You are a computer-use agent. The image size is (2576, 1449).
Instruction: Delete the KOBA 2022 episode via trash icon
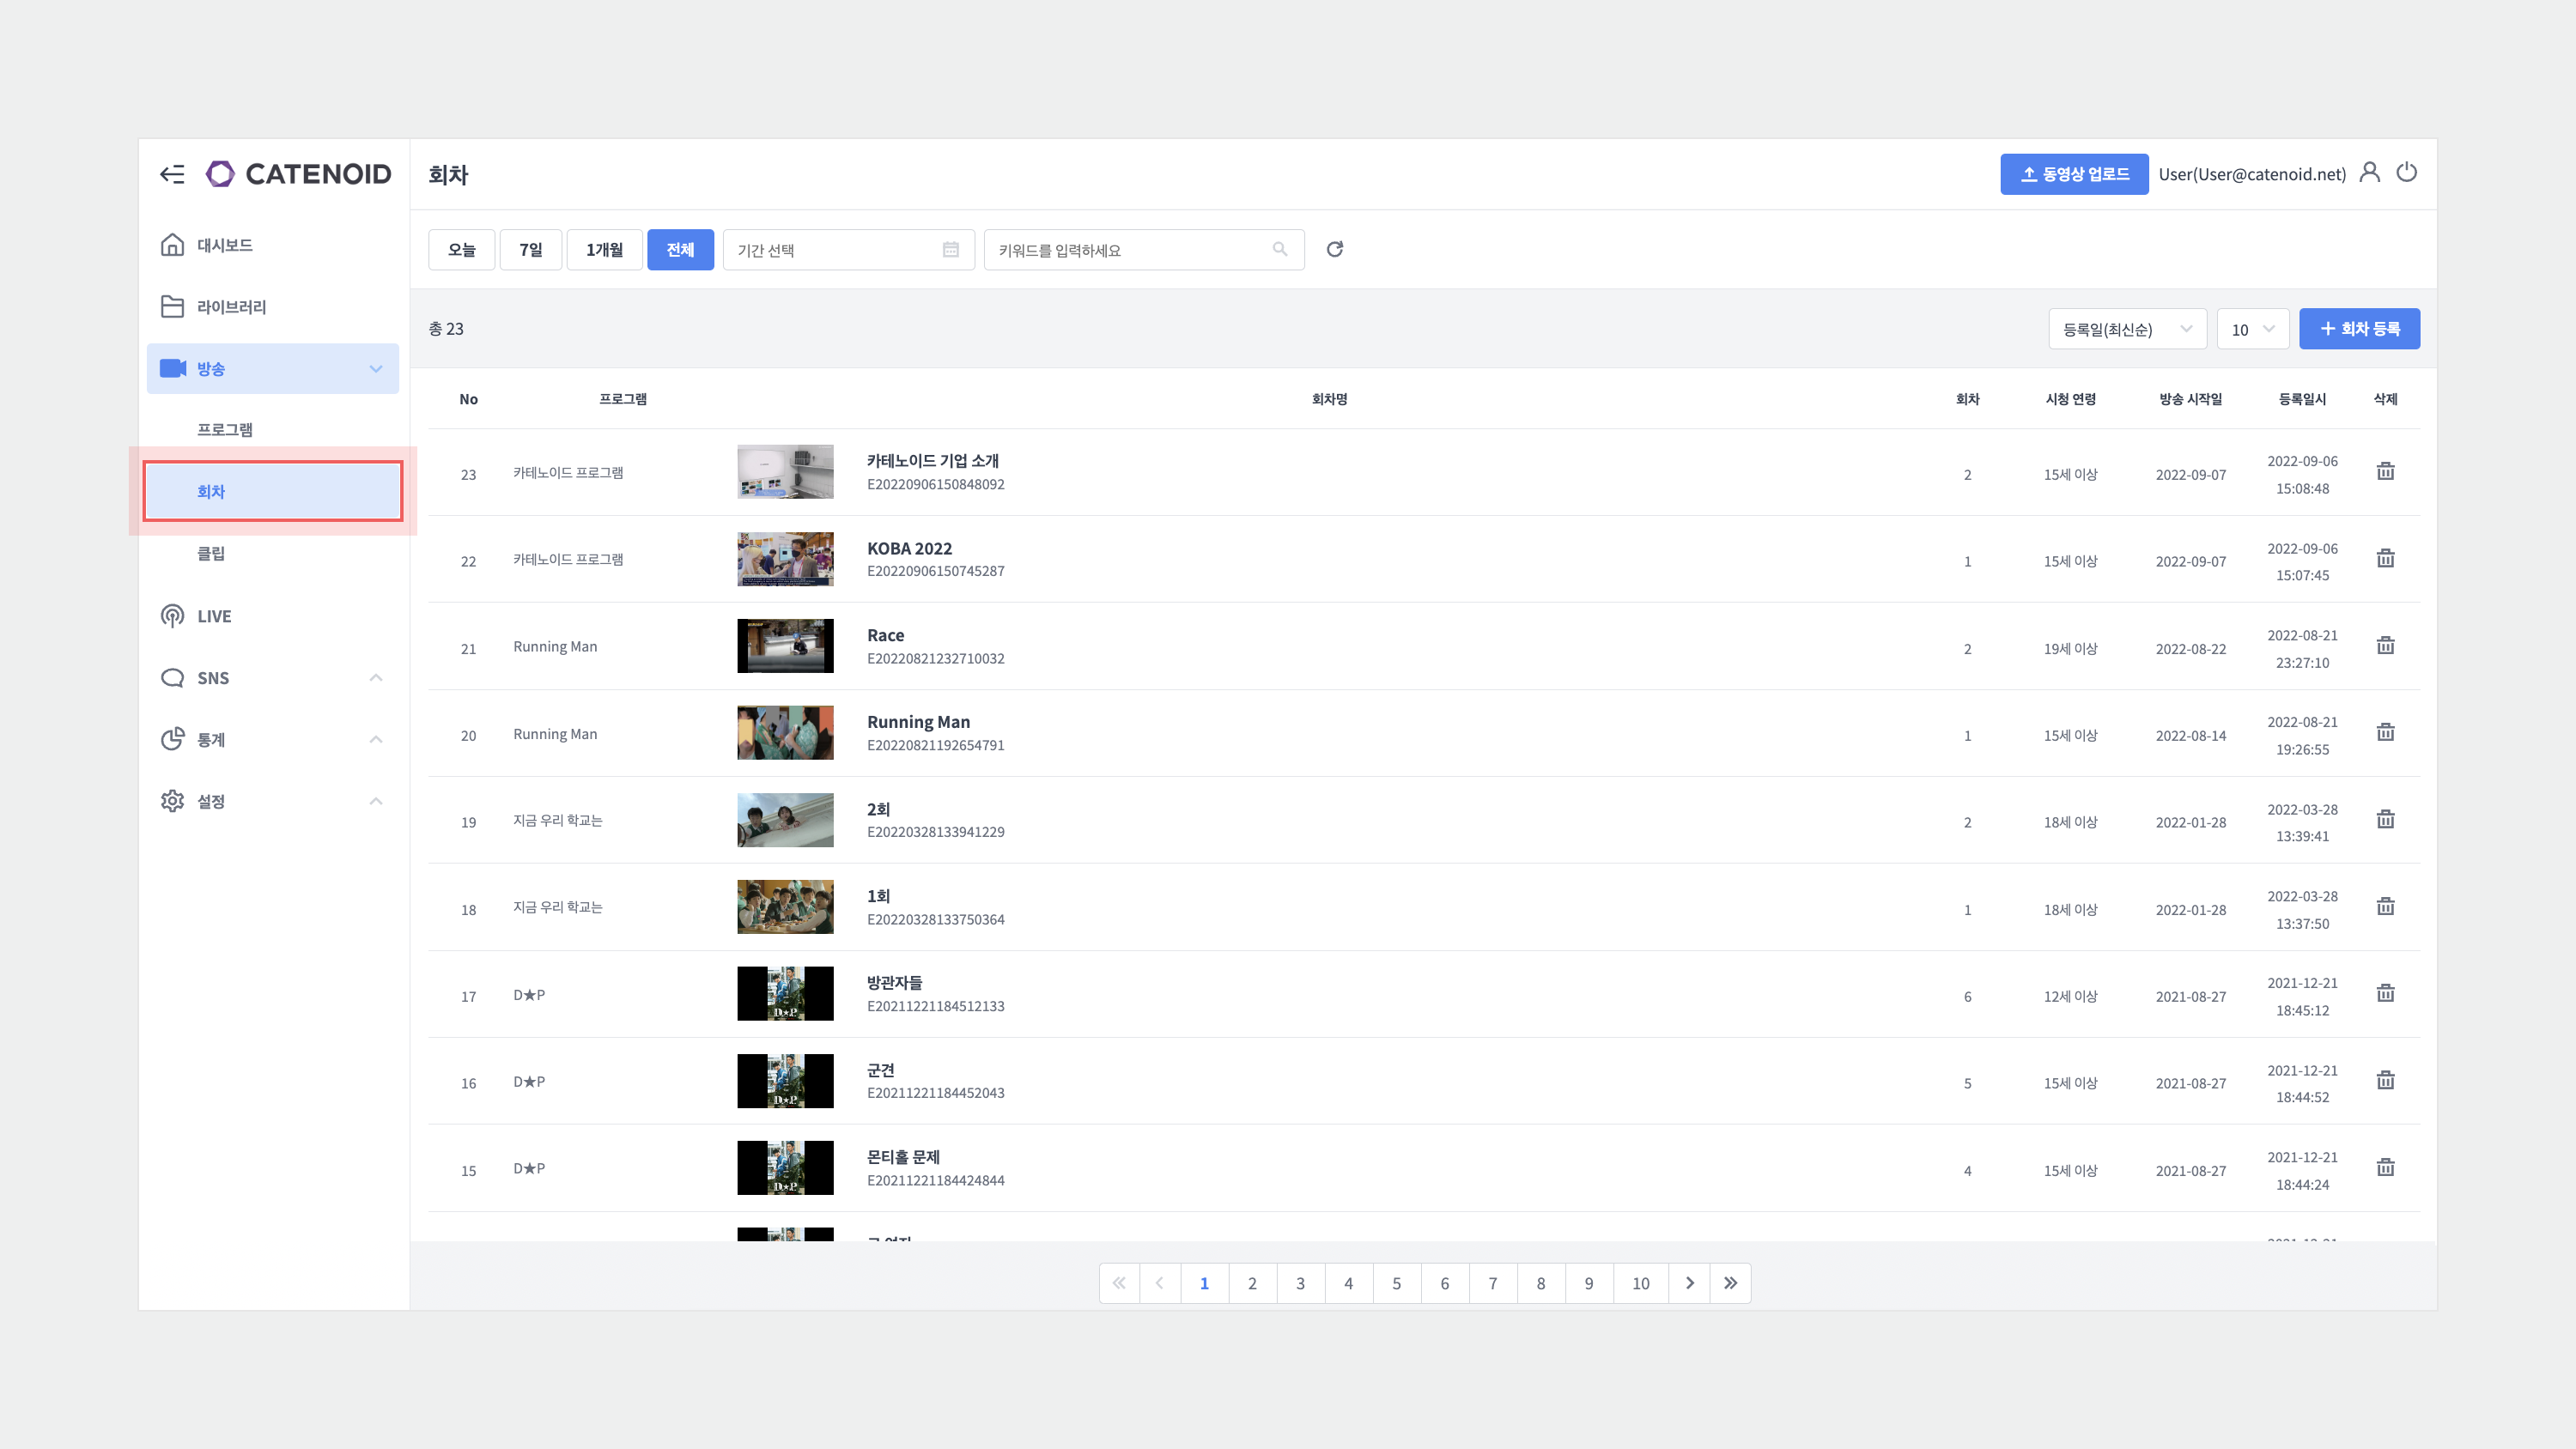tap(2385, 559)
